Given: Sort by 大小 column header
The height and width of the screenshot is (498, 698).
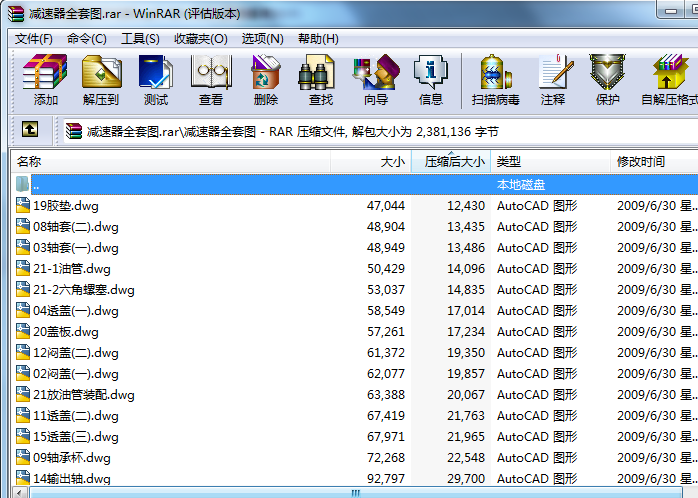Looking at the screenshot, I should (x=371, y=162).
